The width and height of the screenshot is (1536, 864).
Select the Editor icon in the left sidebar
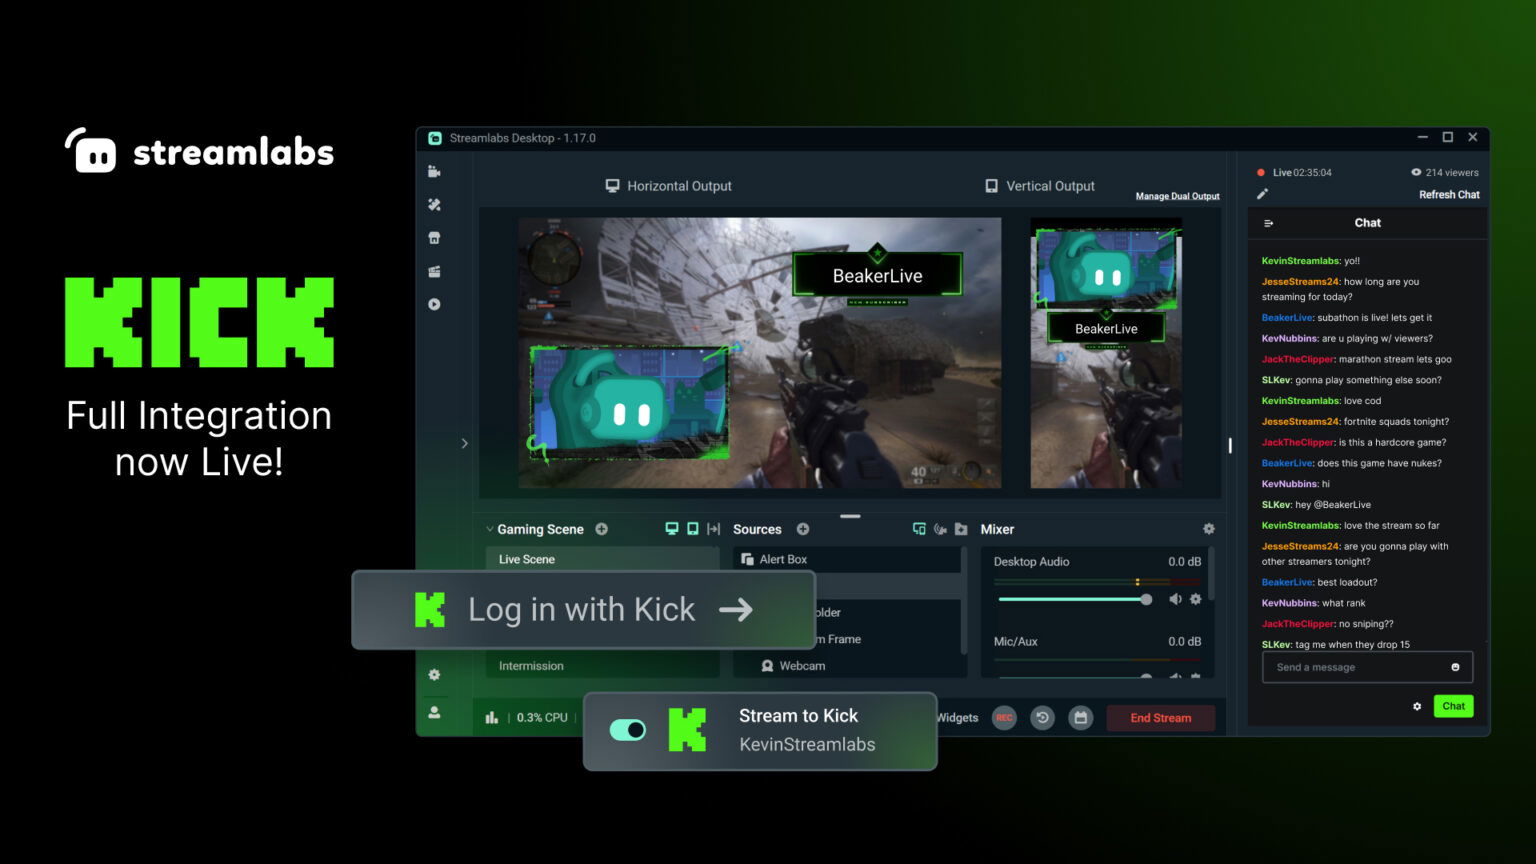click(434, 171)
